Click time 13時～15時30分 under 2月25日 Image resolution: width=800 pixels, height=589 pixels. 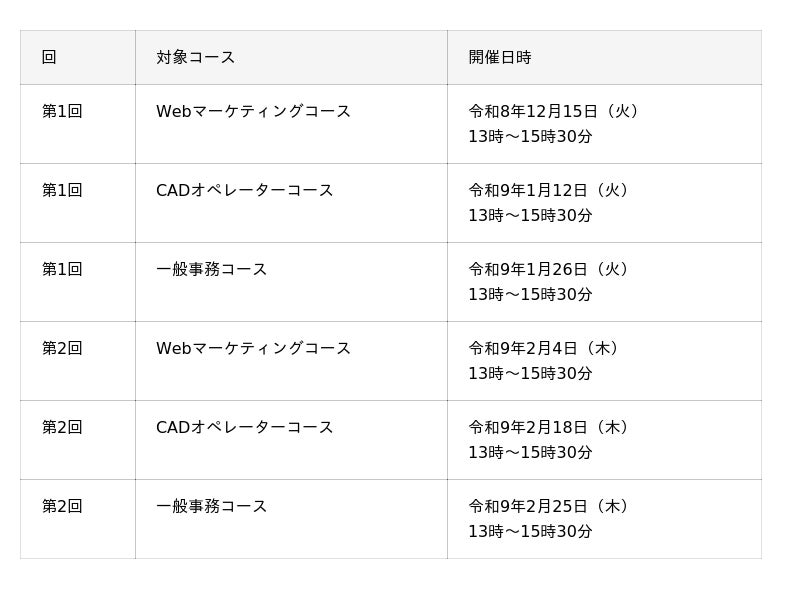(530, 531)
